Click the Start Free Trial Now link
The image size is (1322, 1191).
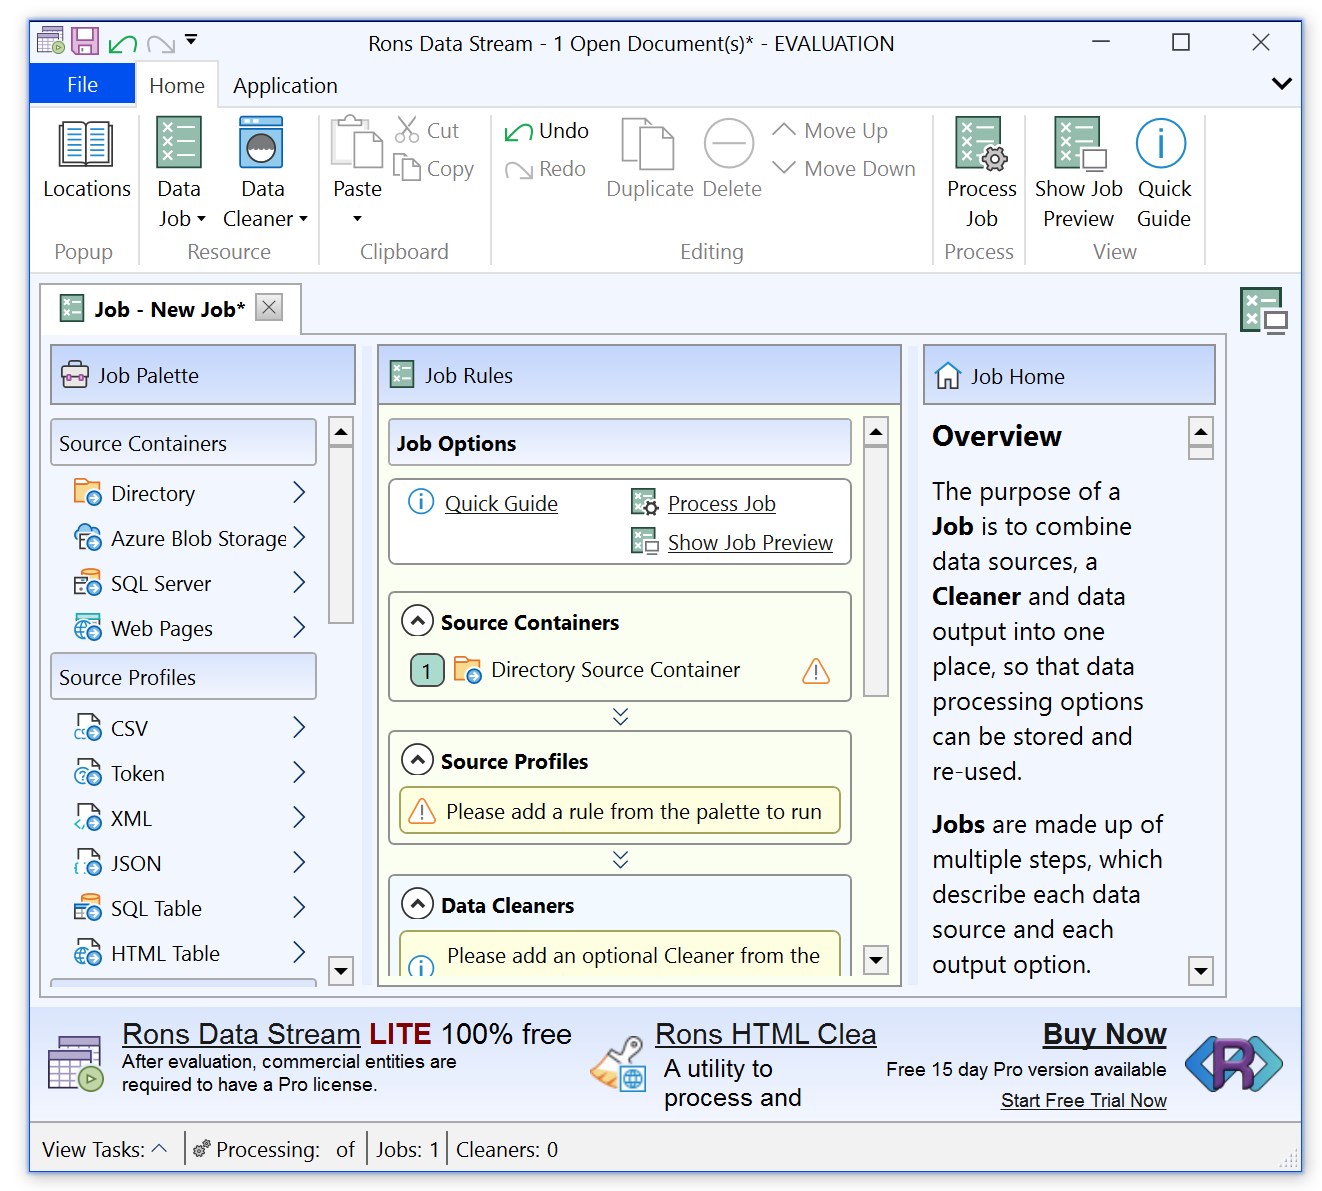pyautogui.click(x=1083, y=1100)
